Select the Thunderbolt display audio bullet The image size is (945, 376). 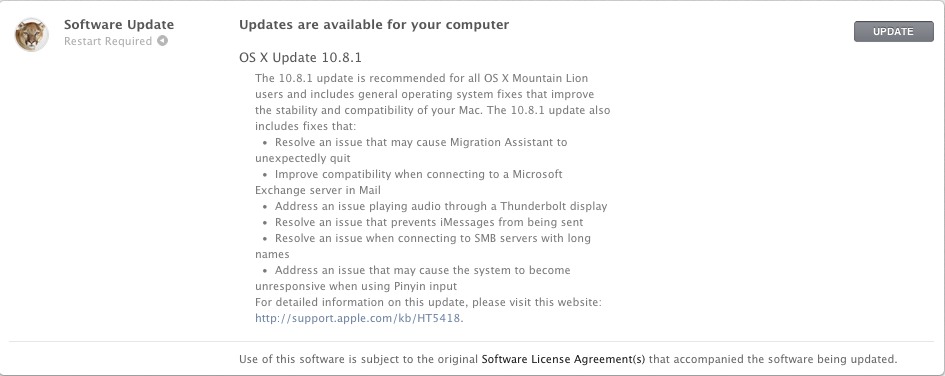[x=435, y=206]
